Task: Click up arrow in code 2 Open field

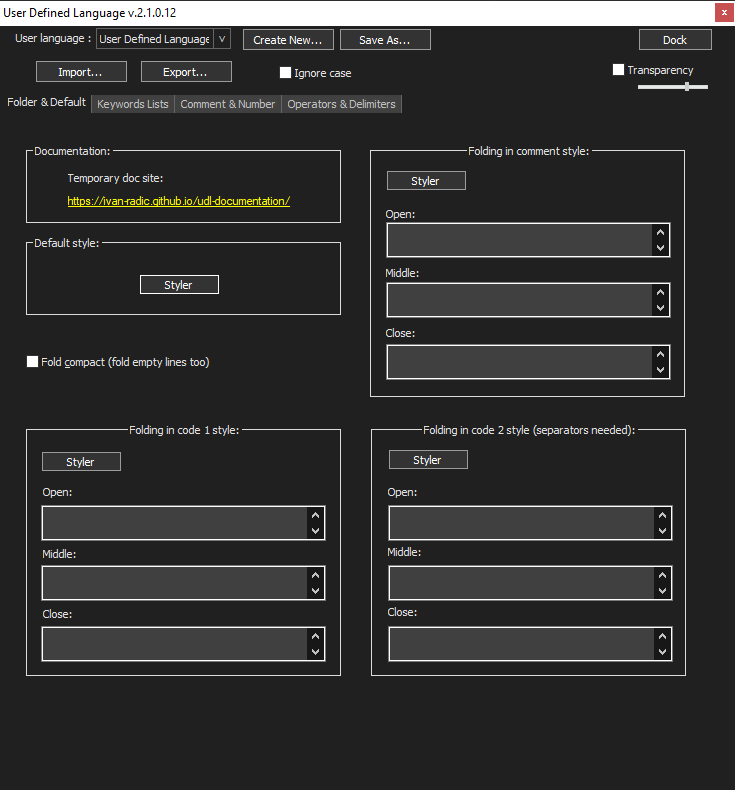Action: click(662, 515)
